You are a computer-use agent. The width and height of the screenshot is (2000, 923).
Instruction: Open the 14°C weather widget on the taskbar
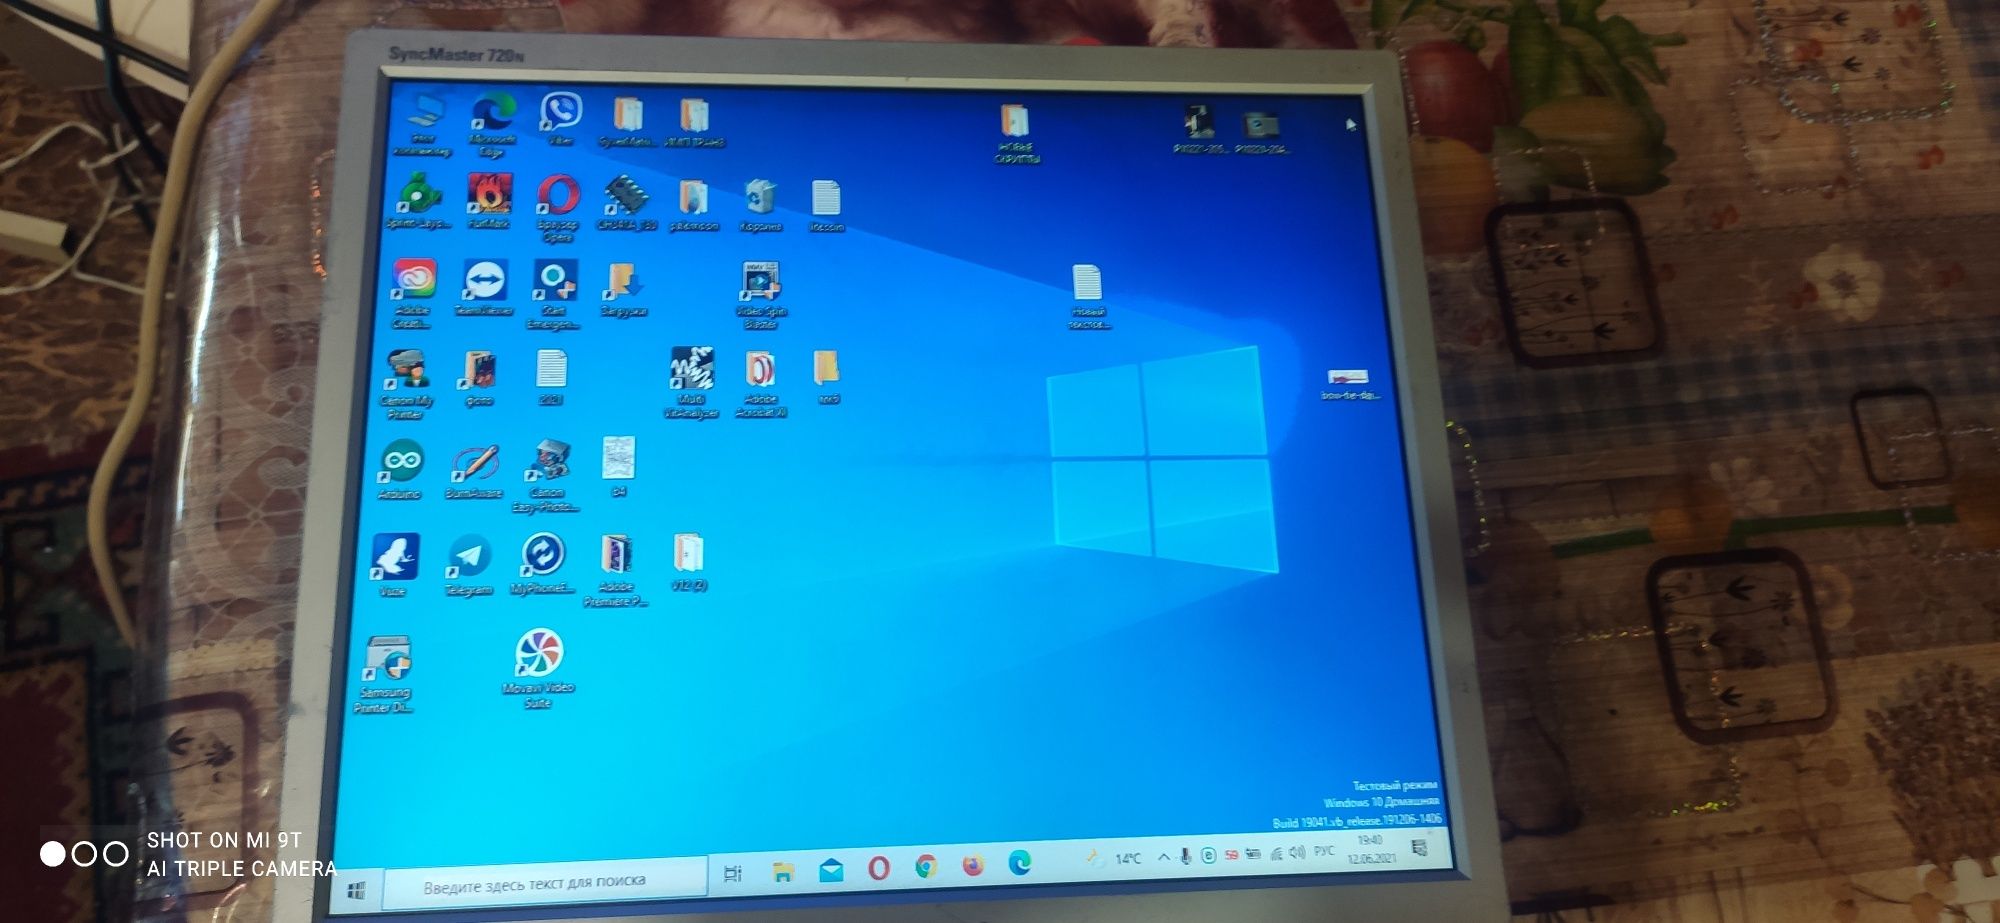[1114, 858]
